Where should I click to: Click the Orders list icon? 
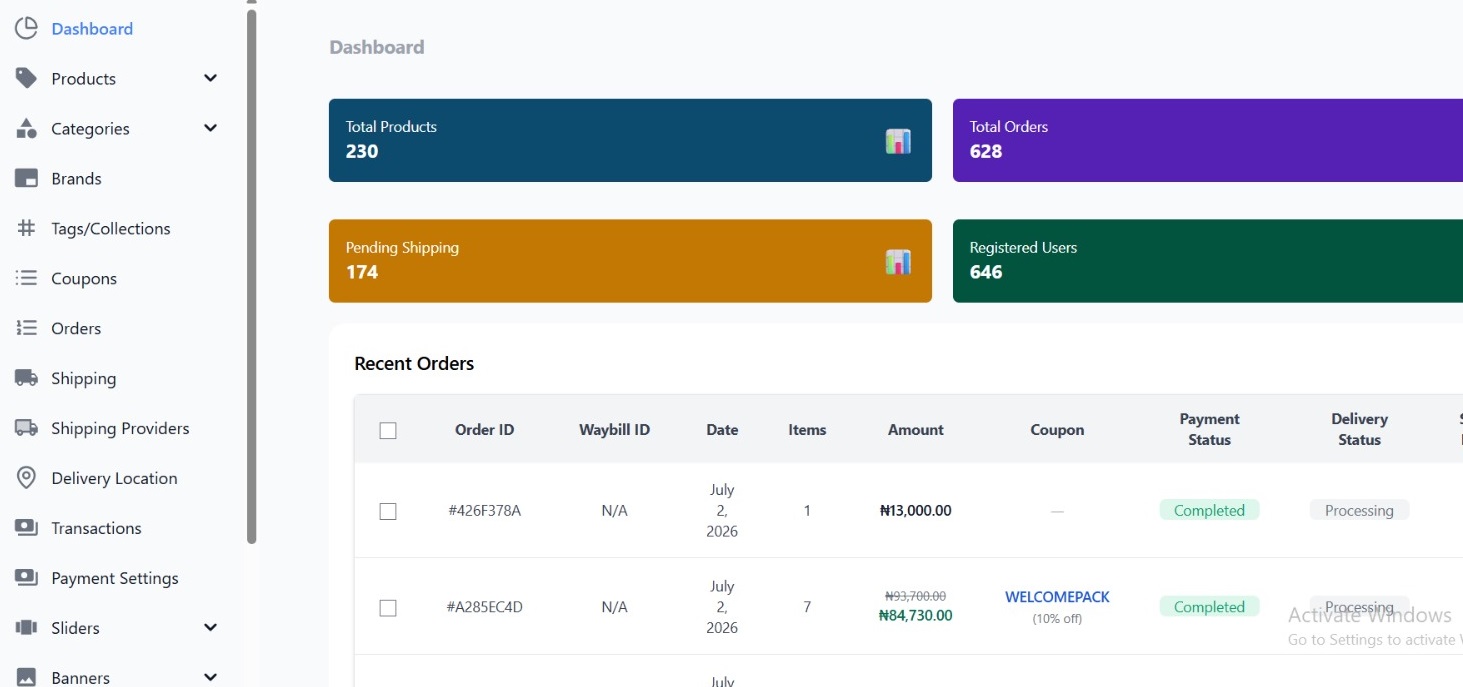(x=26, y=328)
